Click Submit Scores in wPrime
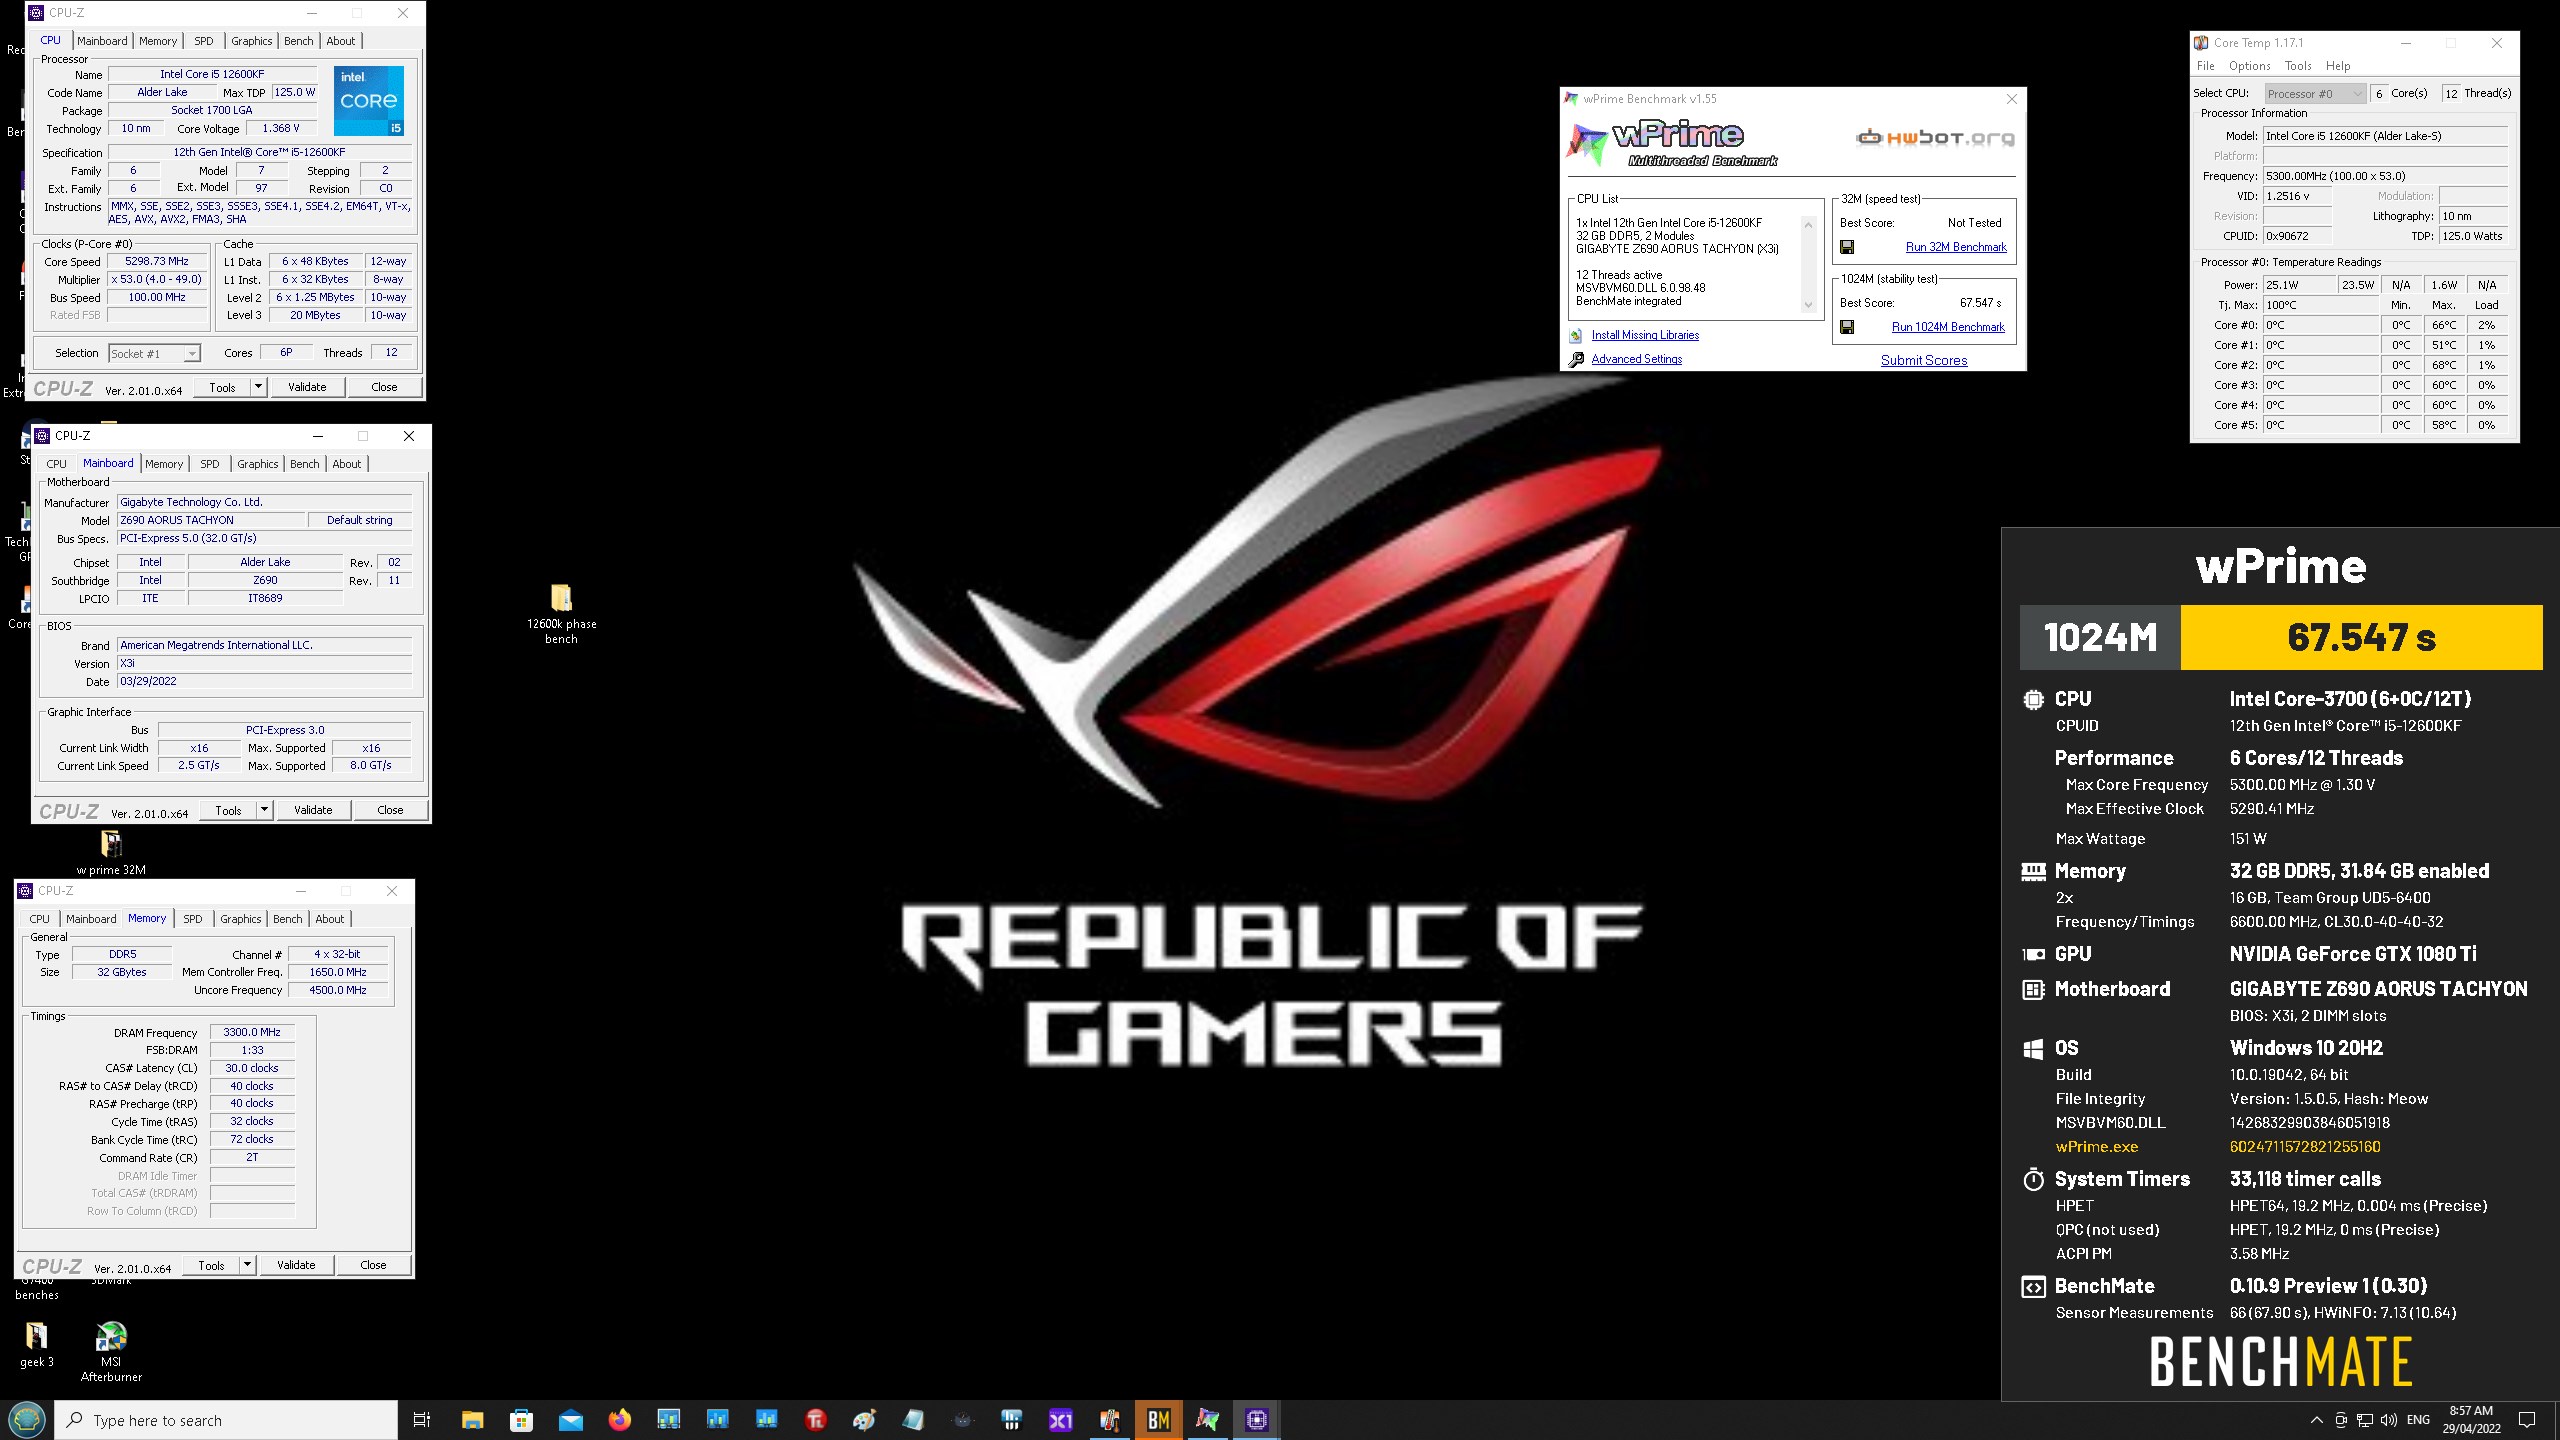This screenshot has width=2560, height=1440. [1923, 360]
